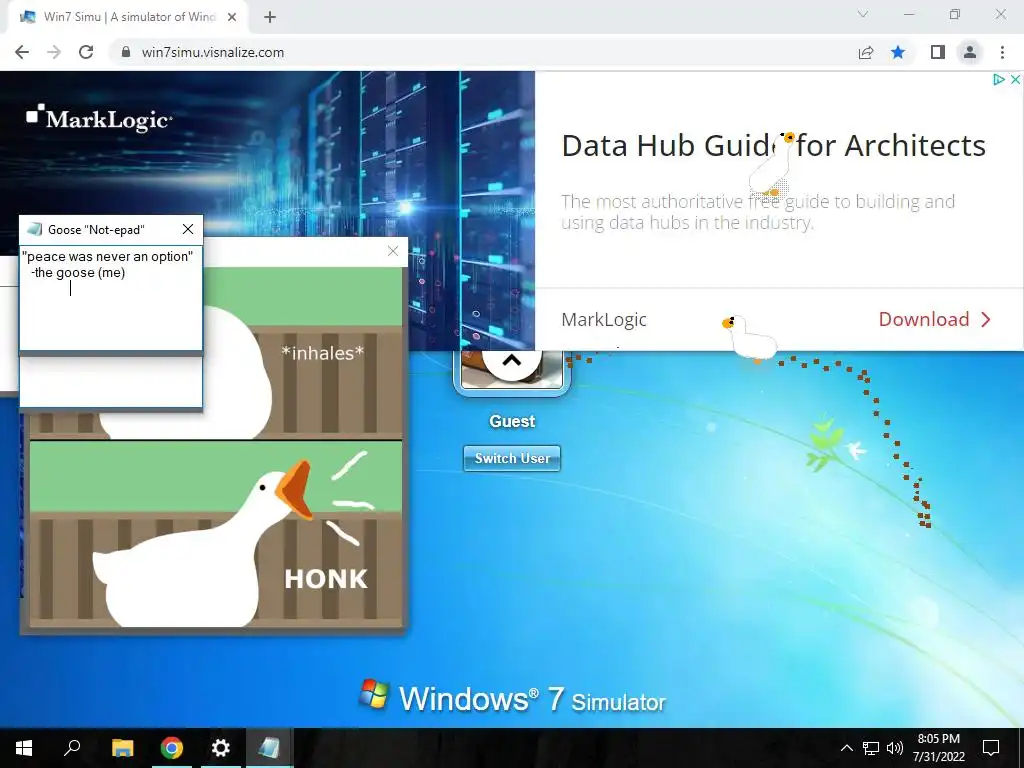
Task: Click the *inhales* image panel
Action: click(x=304, y=353)
